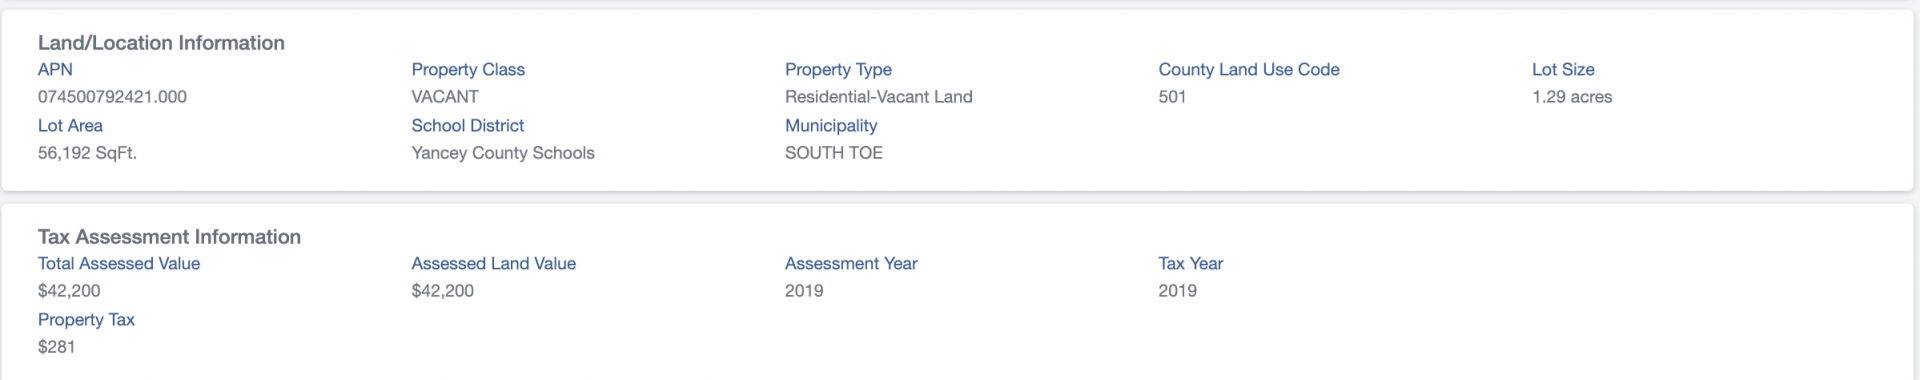Image resolution: width=1920 pixels, height=380 pixels.
Task: Click the Property Tax label
Action: coord(86,319)
